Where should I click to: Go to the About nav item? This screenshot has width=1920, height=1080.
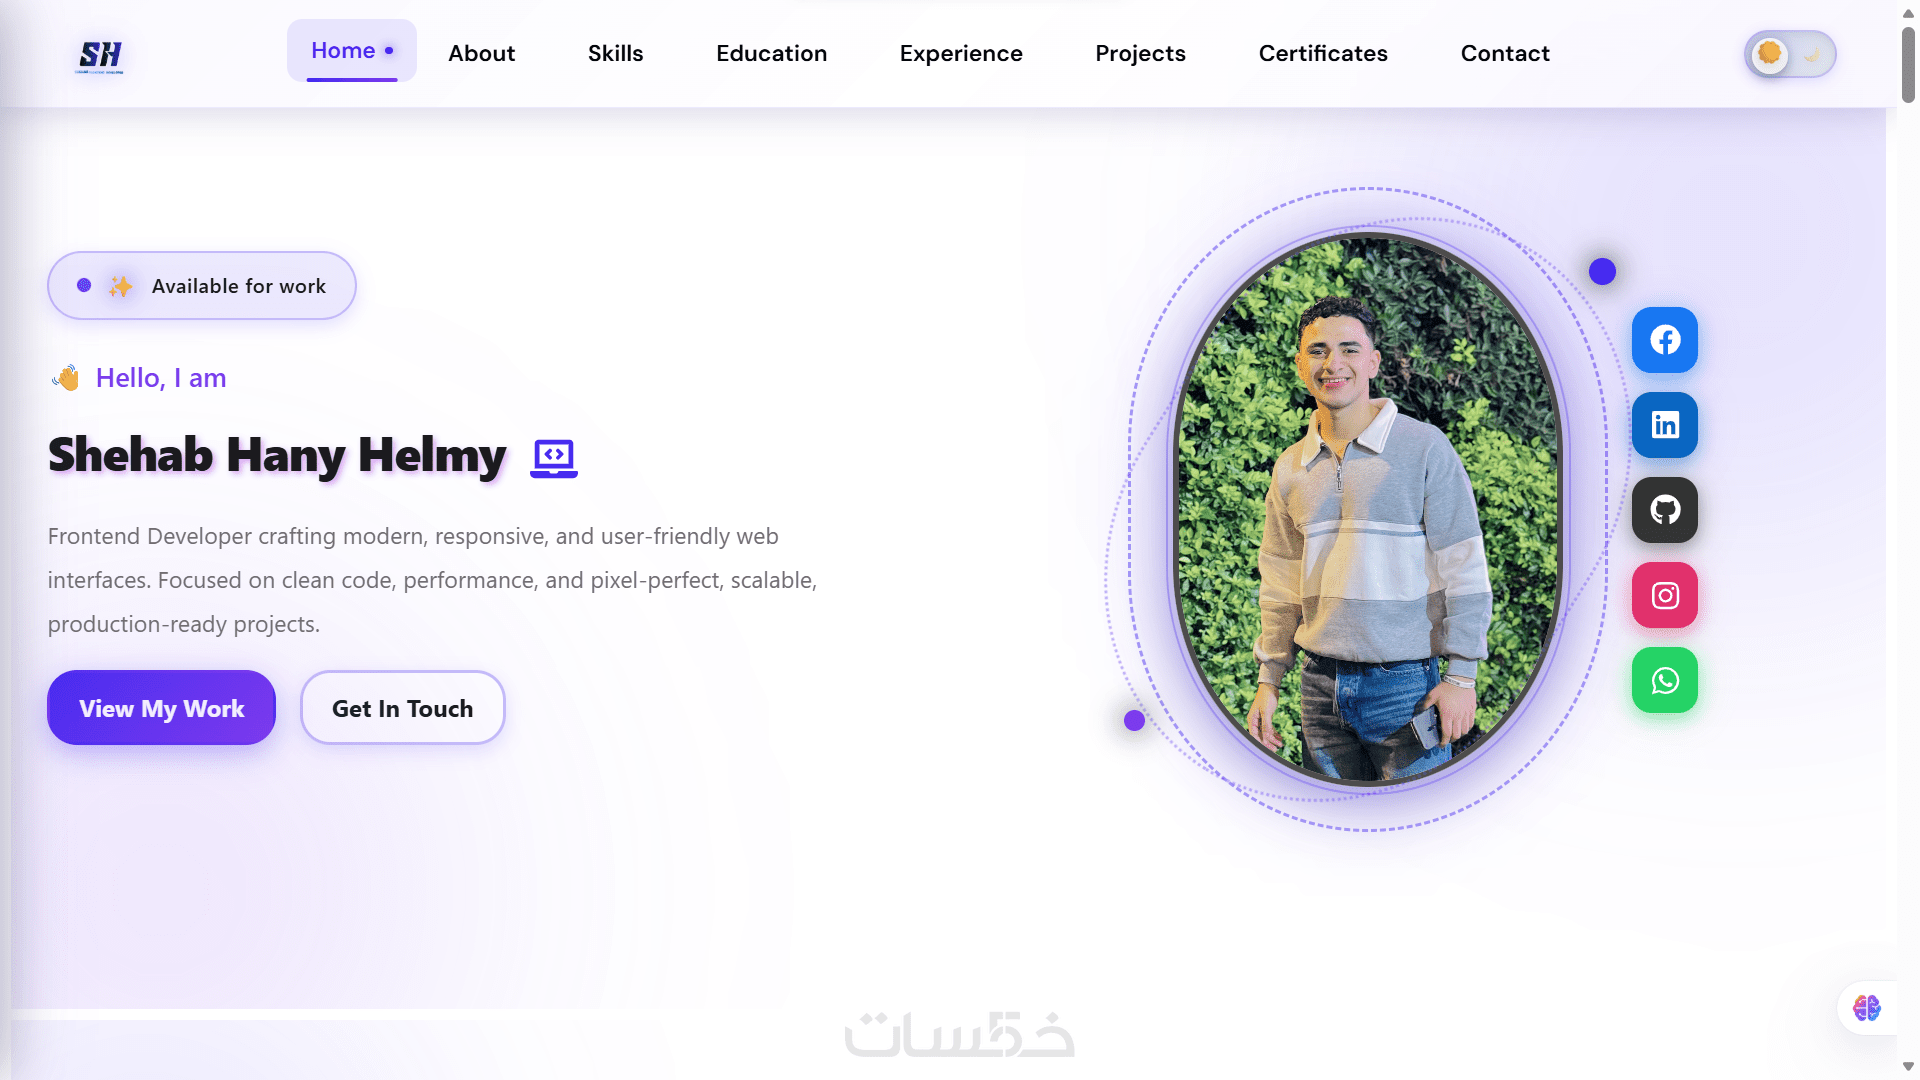(481, 53)
